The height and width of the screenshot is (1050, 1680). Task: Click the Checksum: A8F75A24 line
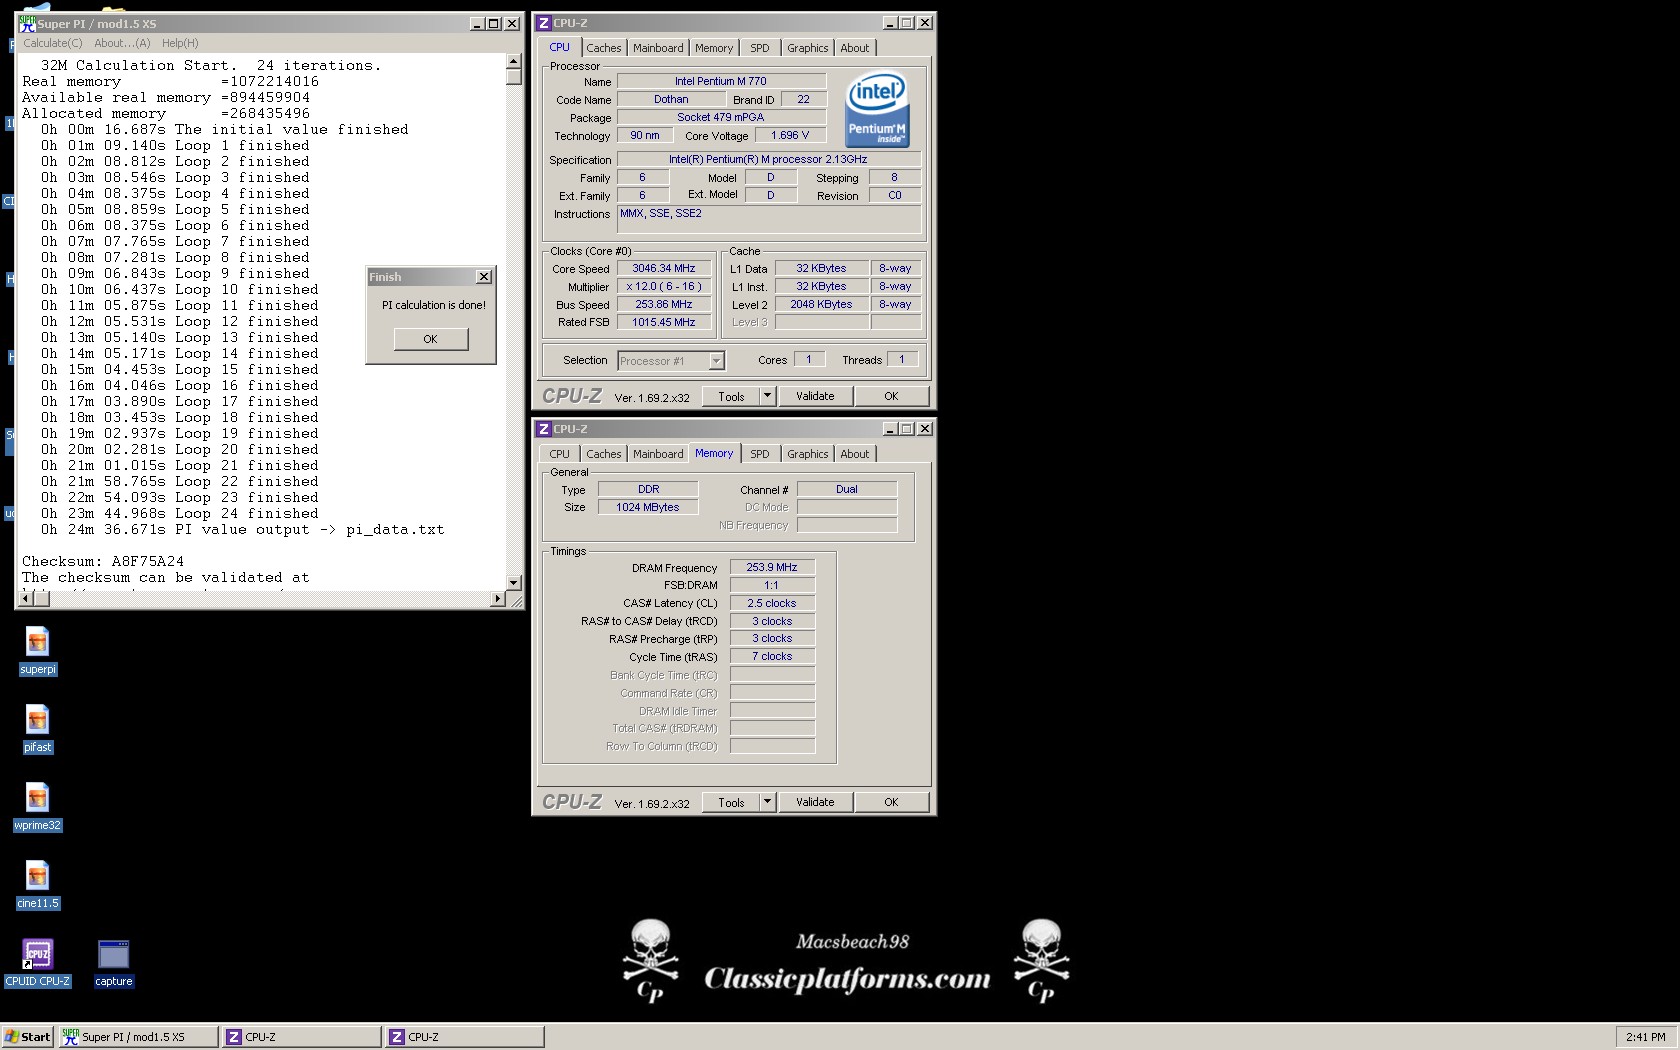pos(103,562)
